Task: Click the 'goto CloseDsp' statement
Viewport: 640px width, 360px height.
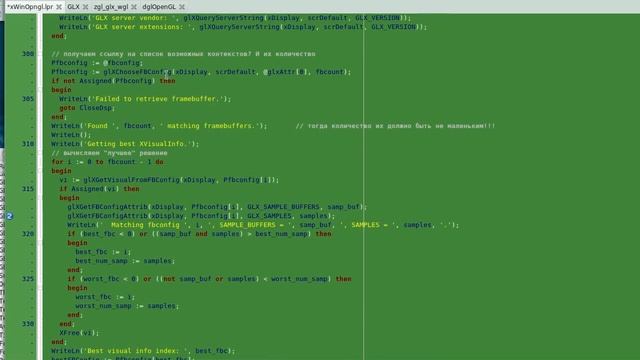Action: point(86,108)
